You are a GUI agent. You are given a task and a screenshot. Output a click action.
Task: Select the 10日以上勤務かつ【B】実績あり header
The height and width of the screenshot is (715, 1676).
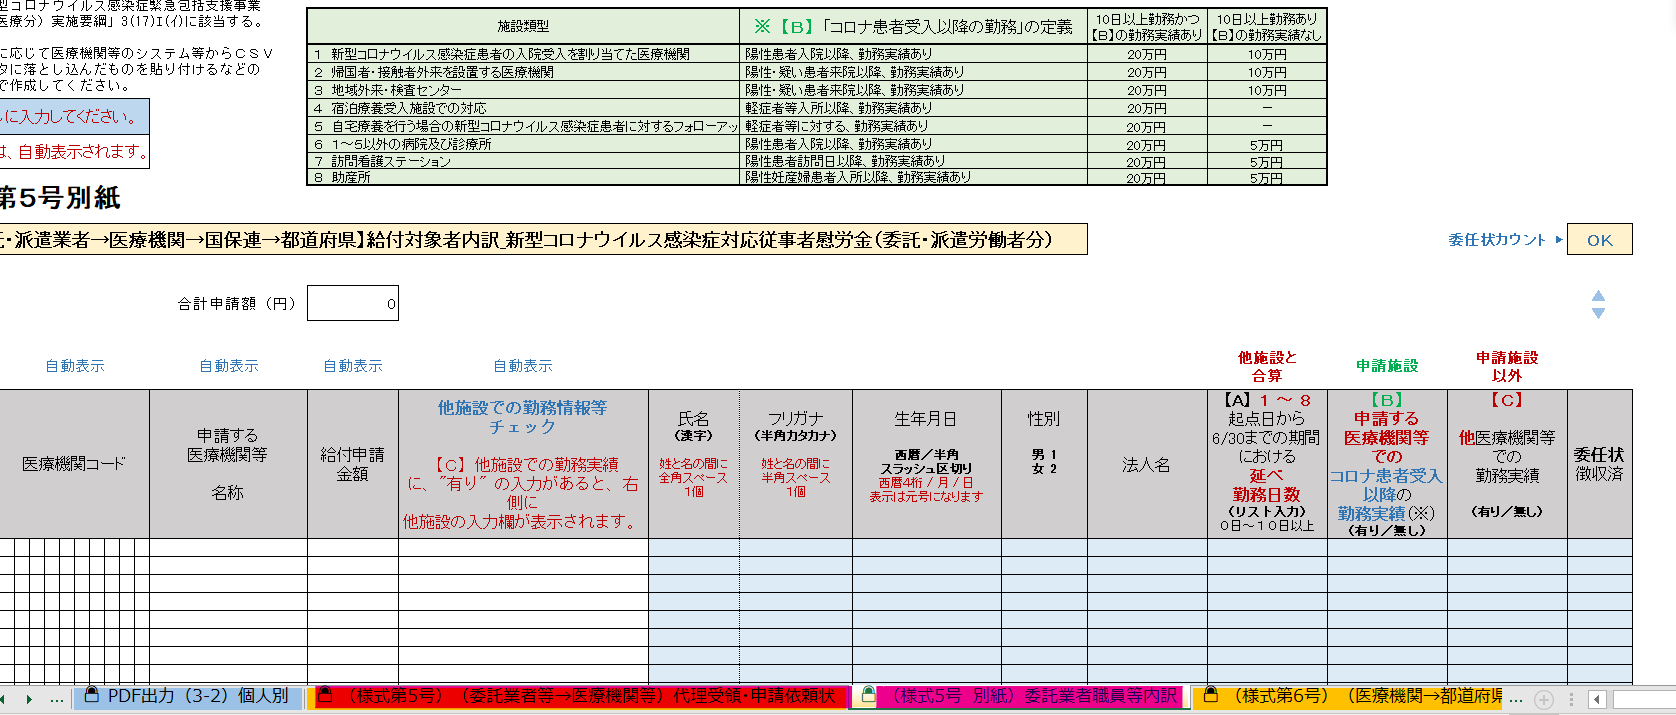(1147, 27)
